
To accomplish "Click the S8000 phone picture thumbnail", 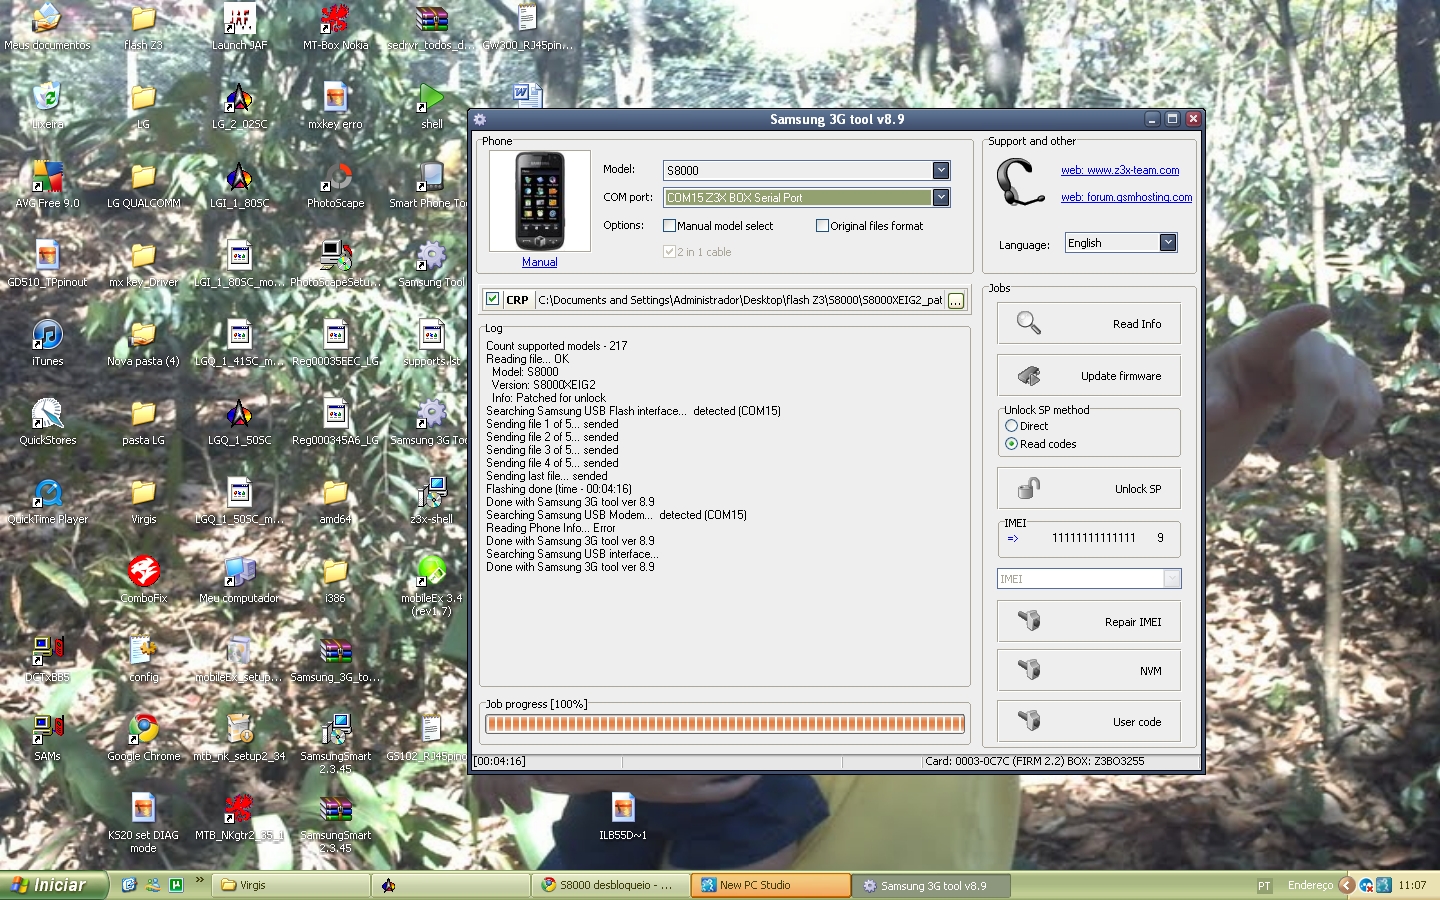I will tap(539, 201).
